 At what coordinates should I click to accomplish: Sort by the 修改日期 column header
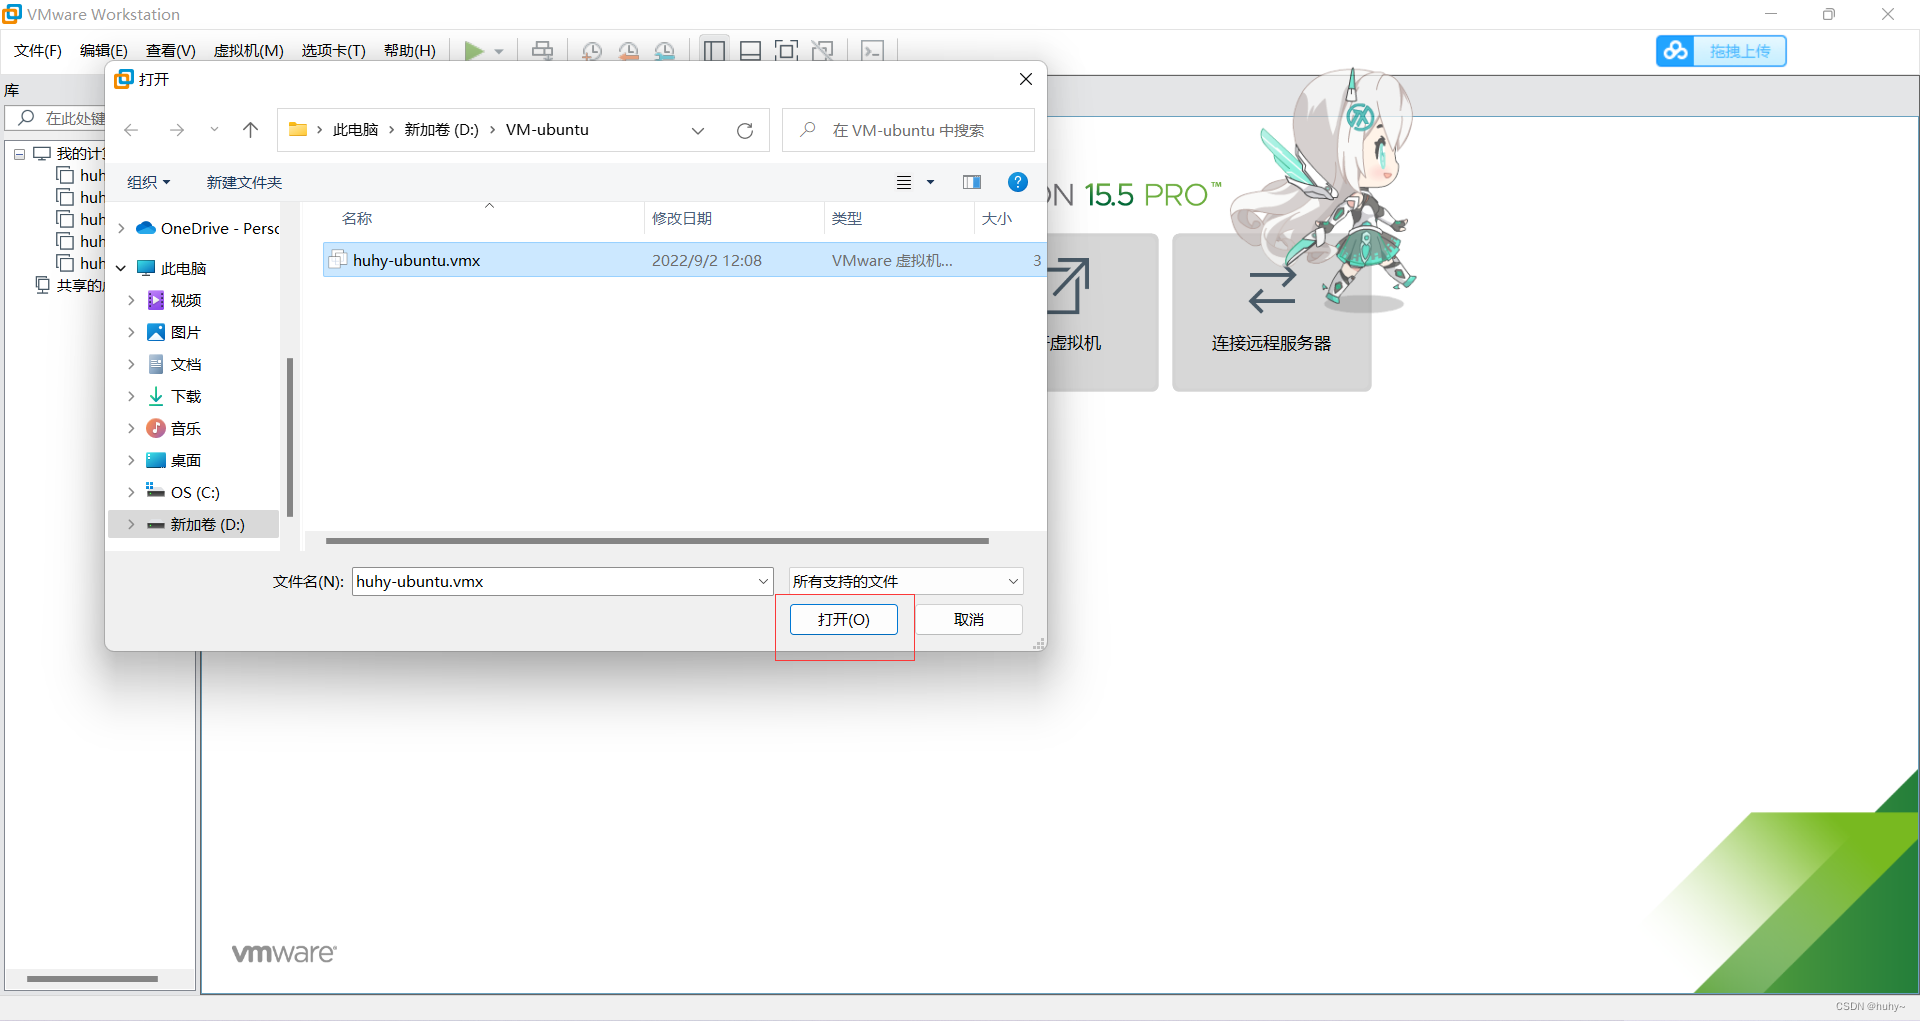(x=682, y=219)
